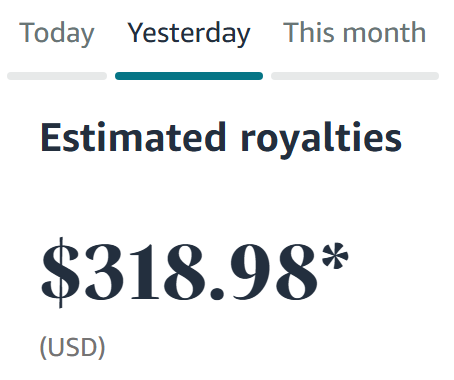Click the gray indicator bar under This month
The width and height of the screenshot is (454, 380).
[355, 76]
